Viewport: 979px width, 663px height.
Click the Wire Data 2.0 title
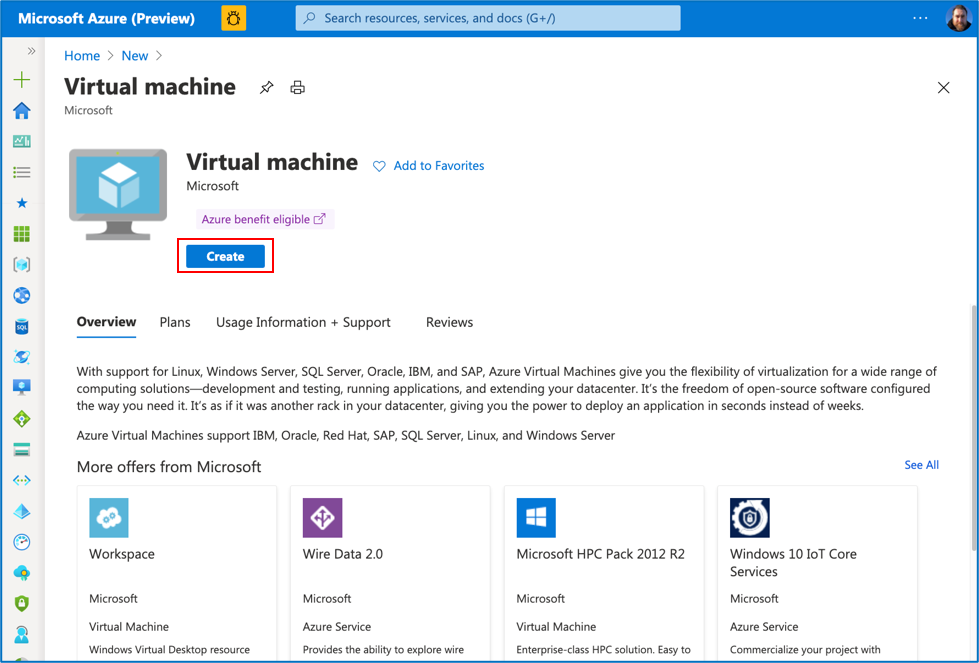[x=343, y=554]
